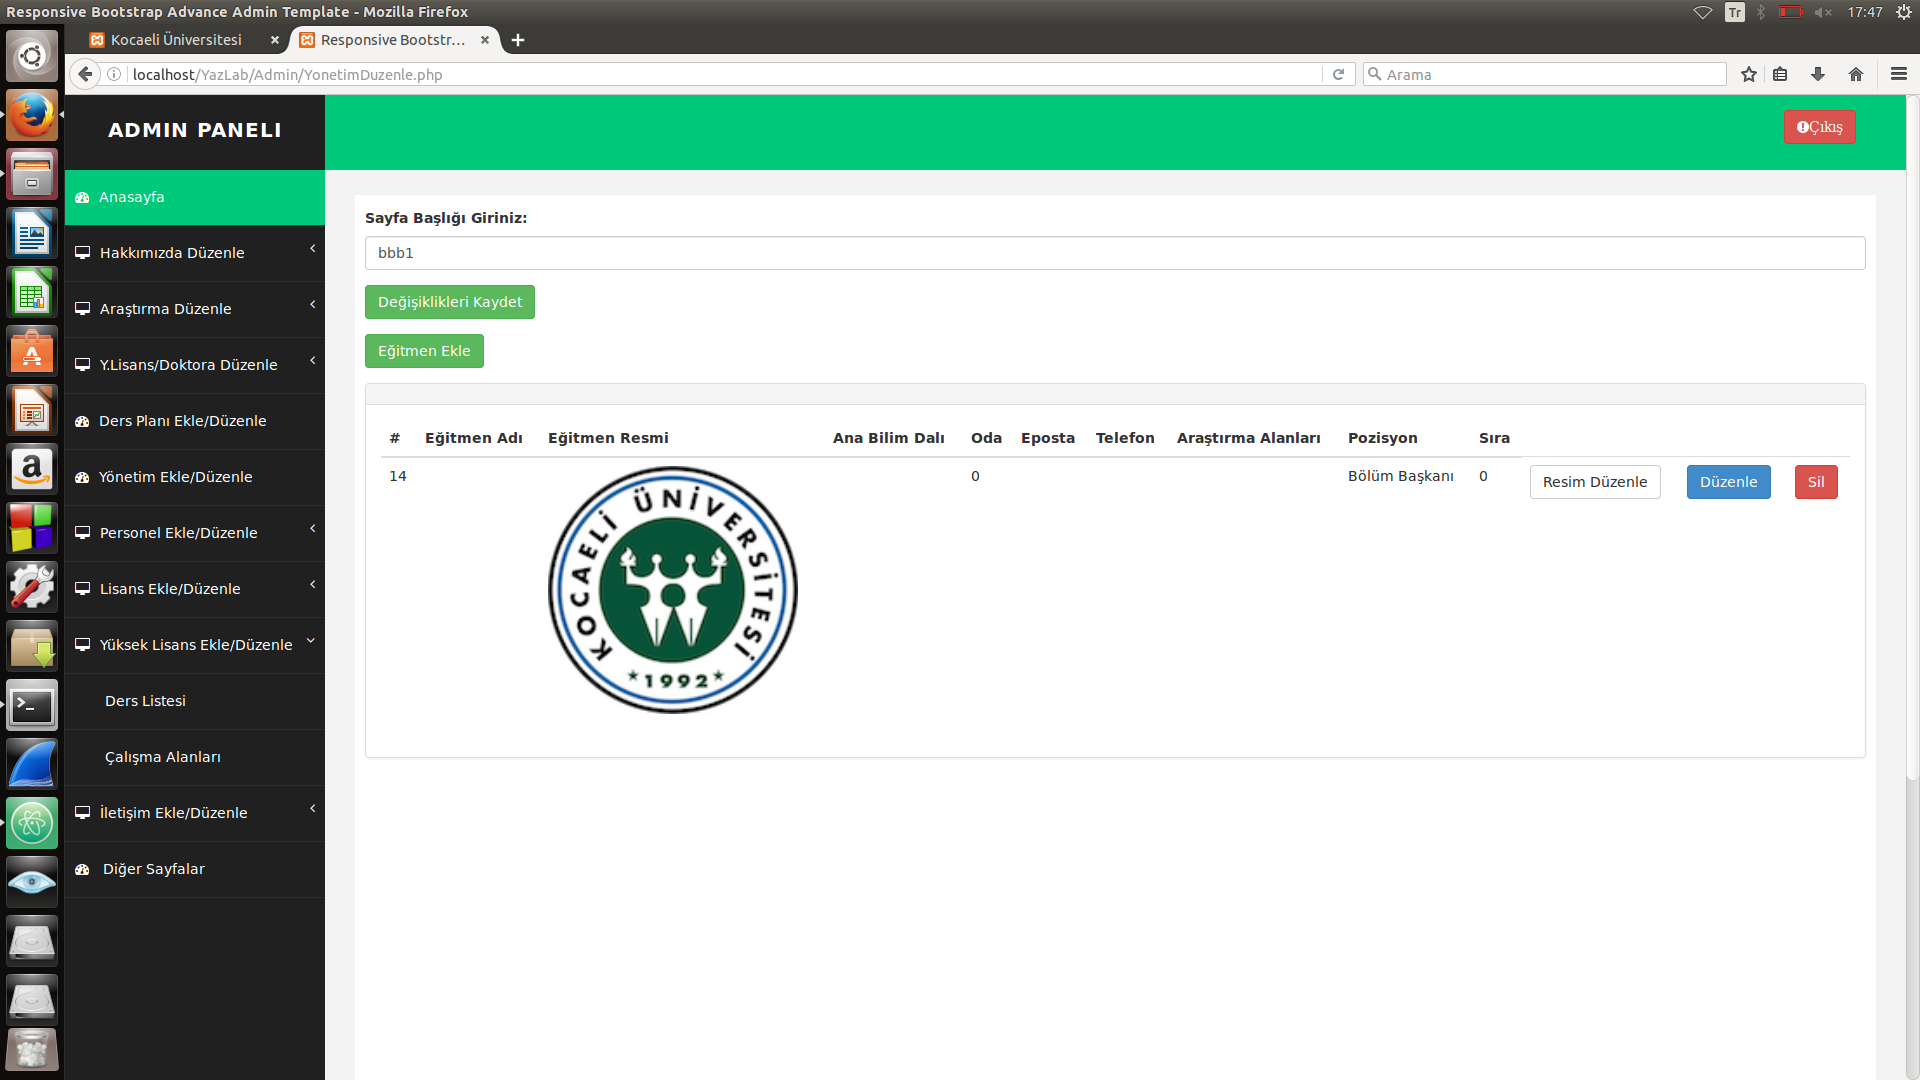Open system settings wrench dock icon
The image size is (1920, 1080).
click(x=32, y=587)
